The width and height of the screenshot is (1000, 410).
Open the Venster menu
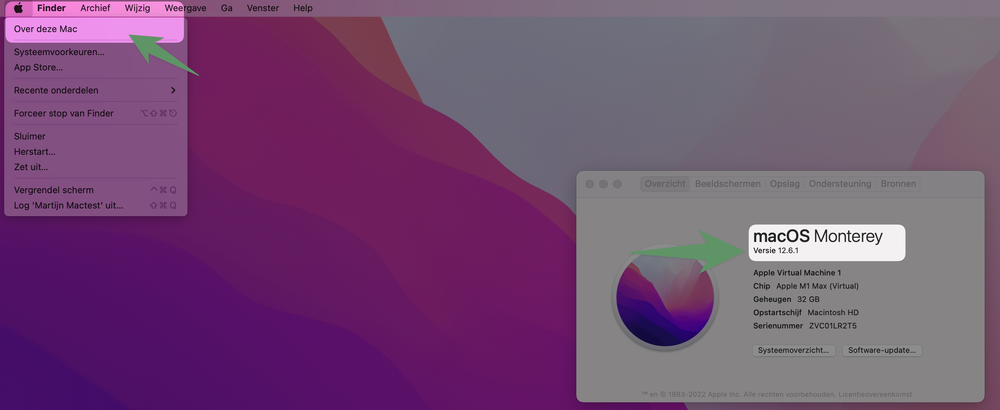[x=263, y=8]
